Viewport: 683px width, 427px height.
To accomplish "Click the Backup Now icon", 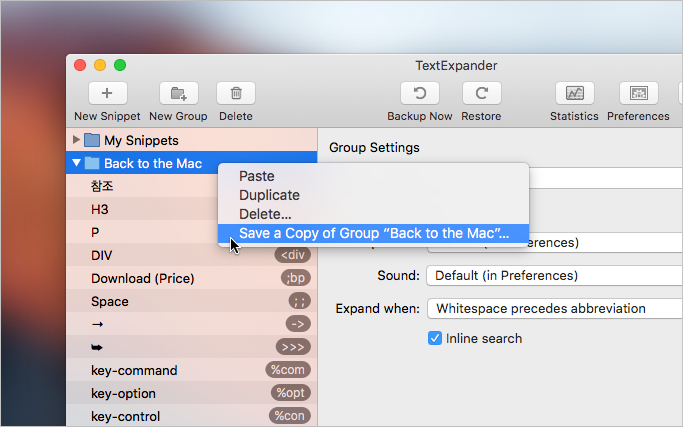I will (x=419, y=93).
